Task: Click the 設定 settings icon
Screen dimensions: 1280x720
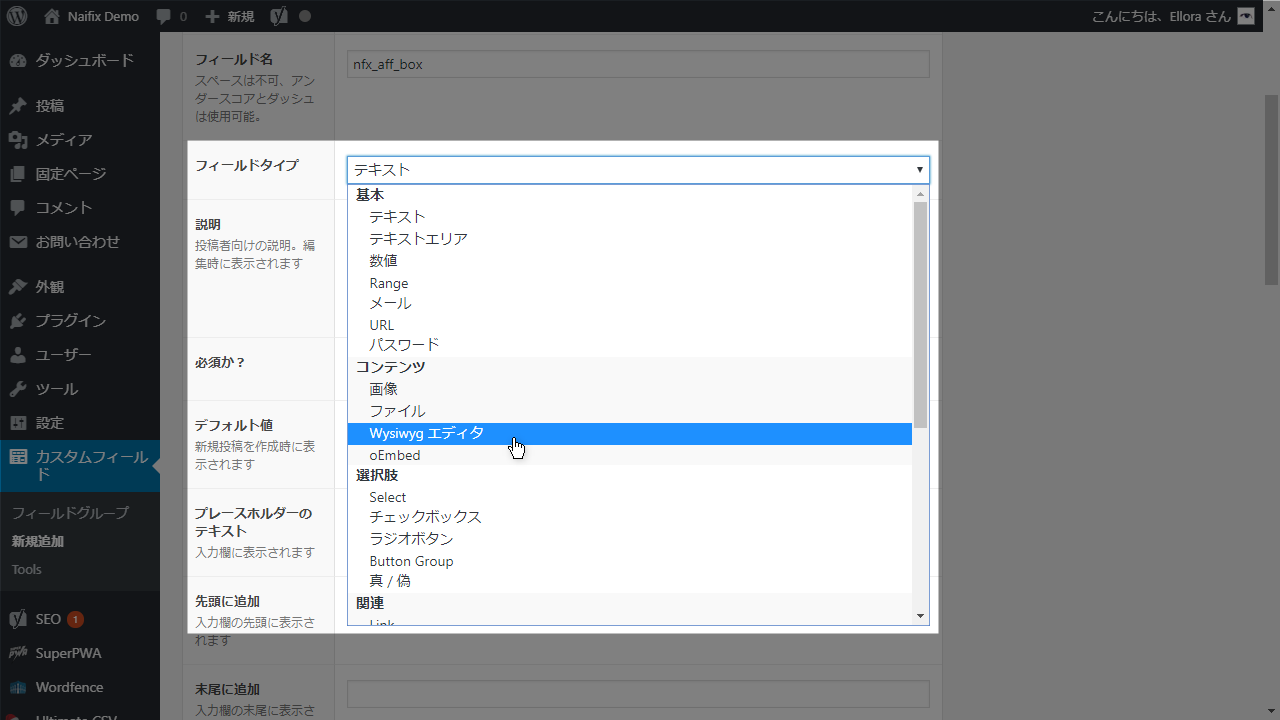Action: click(18, 423)
